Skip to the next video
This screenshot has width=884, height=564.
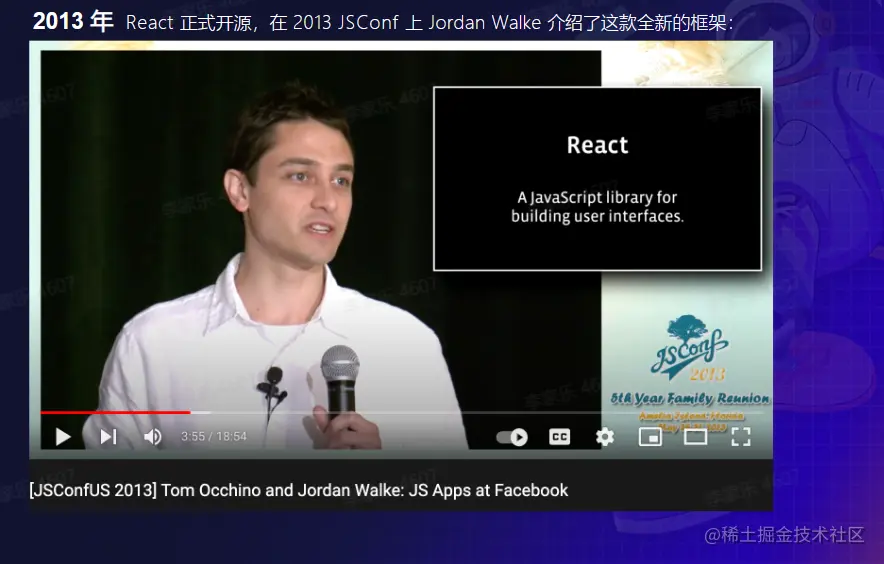108,437
